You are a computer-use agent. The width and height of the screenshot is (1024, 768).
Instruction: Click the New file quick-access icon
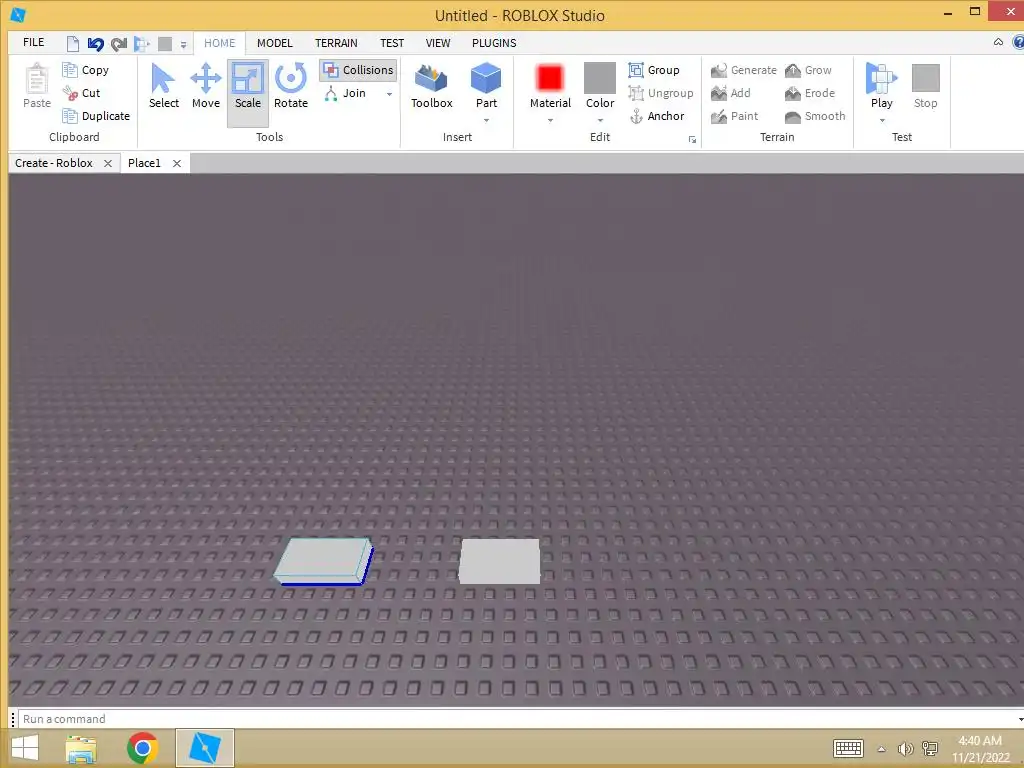[73, 44]
